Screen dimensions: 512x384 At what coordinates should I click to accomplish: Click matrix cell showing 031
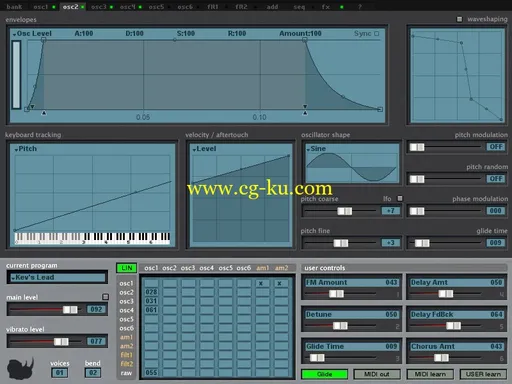click(x=151, y=301)
